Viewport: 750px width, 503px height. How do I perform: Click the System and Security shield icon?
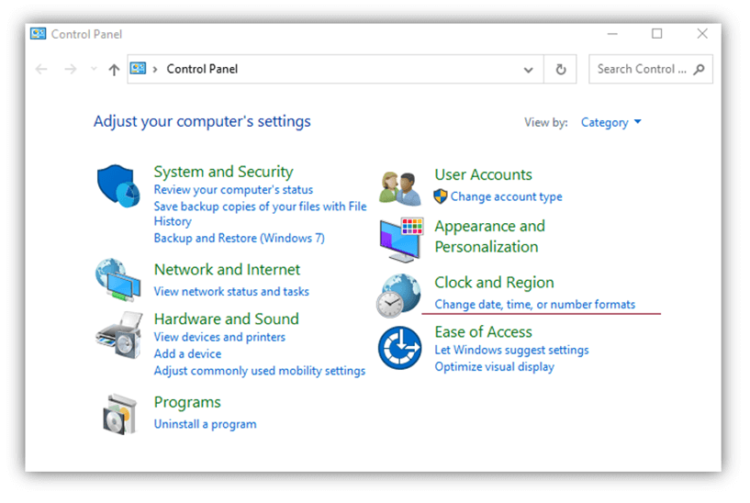[x=119, y=187]
